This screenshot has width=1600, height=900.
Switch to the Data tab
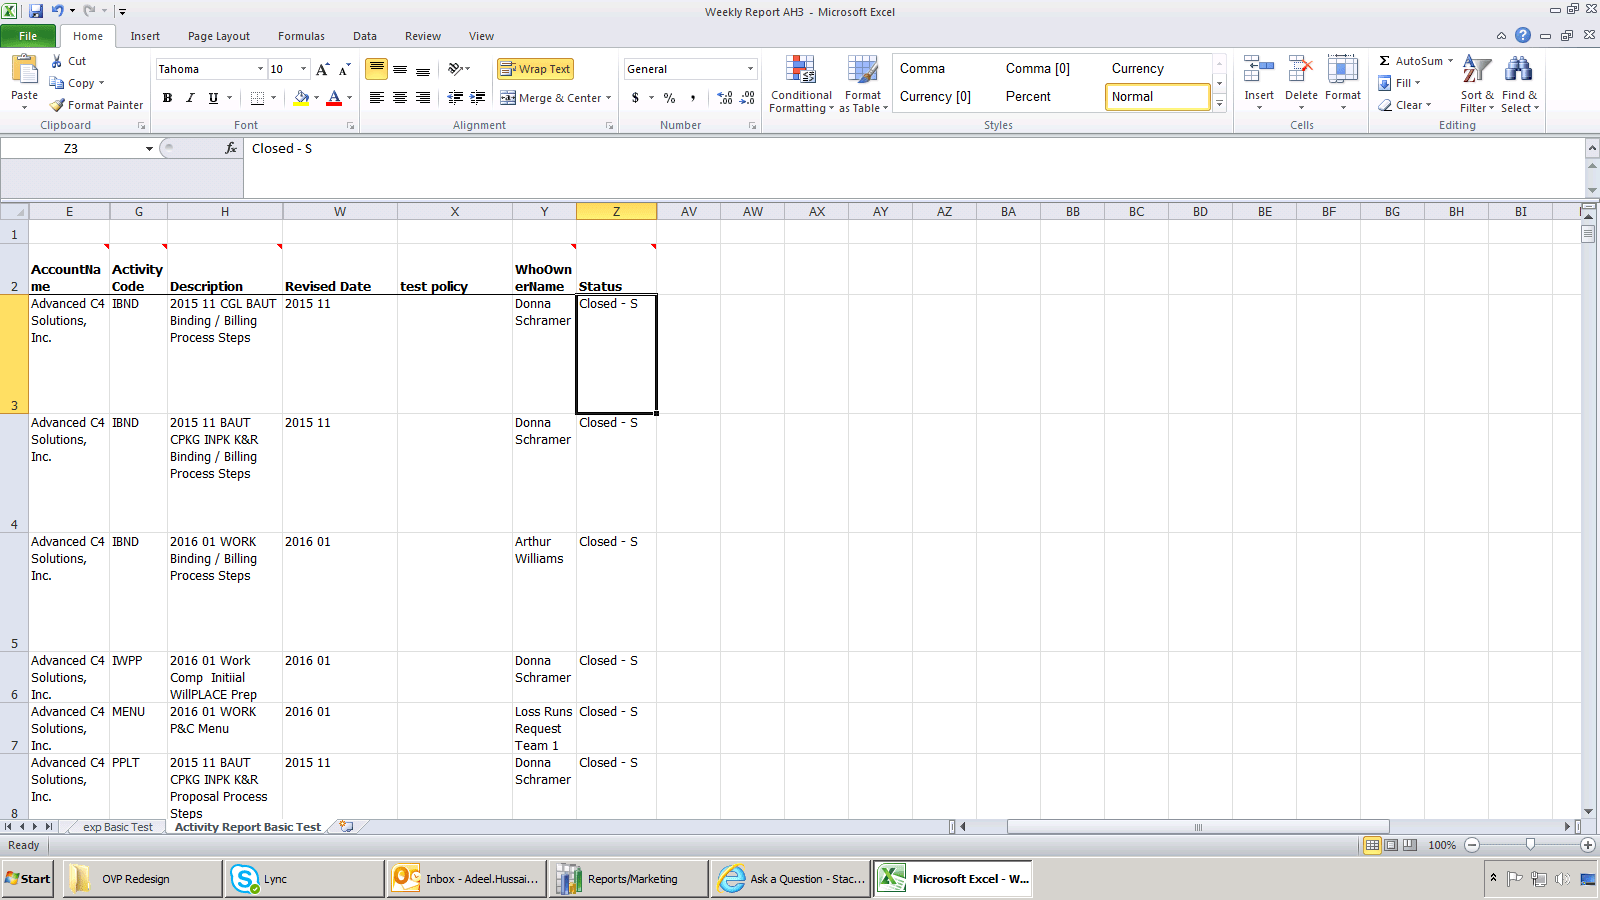point(365,36)
